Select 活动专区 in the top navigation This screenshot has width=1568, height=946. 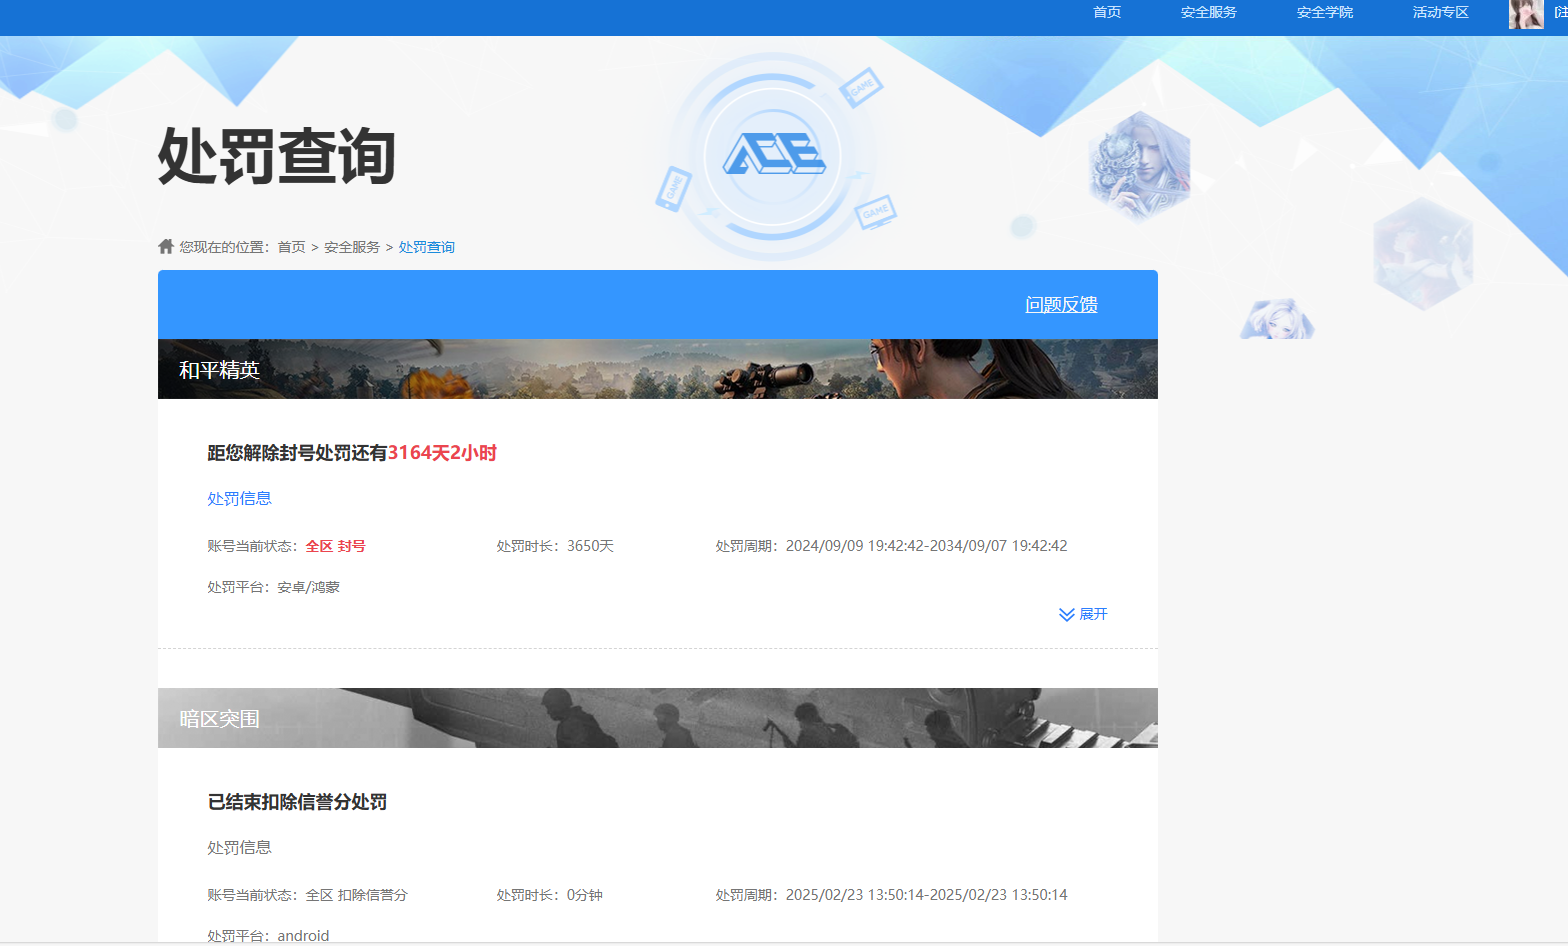click(1440, 12)
